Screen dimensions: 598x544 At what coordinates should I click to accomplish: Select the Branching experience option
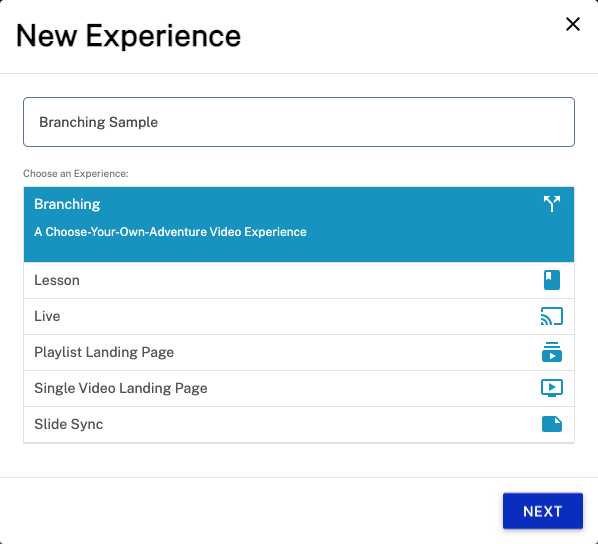299,224
